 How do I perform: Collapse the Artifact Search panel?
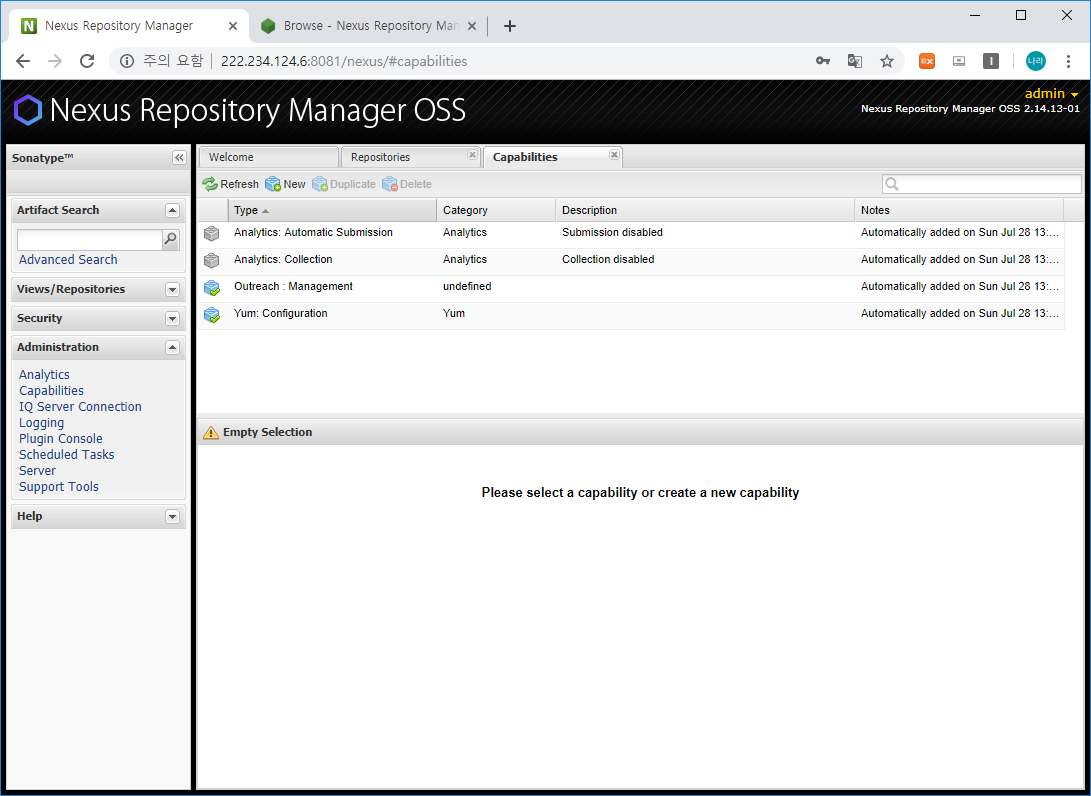(x=173, y=210)
